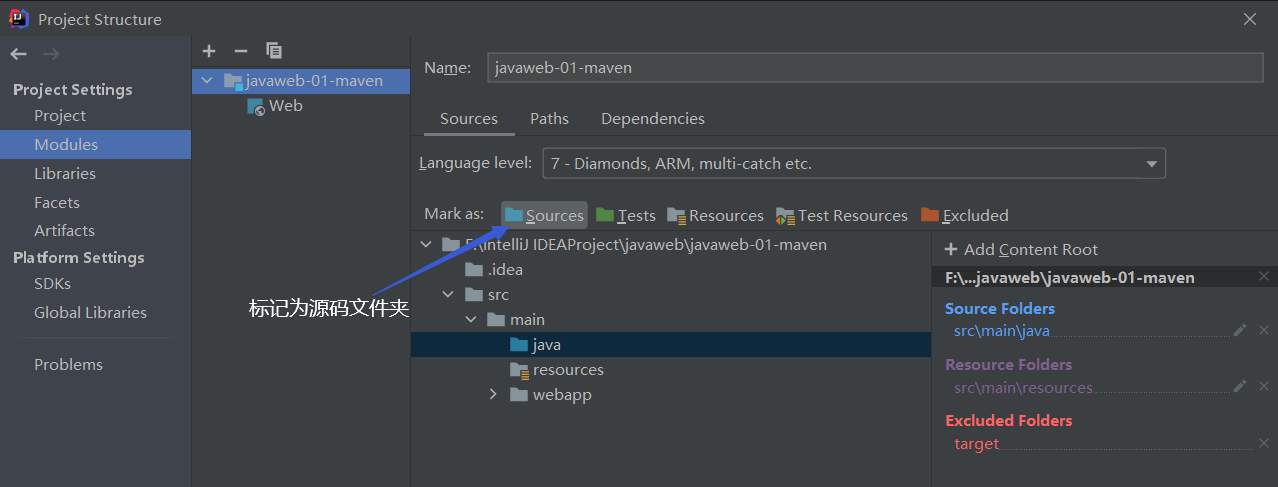
Task: Add a new module with plus icon
Action: pos(208,51)
